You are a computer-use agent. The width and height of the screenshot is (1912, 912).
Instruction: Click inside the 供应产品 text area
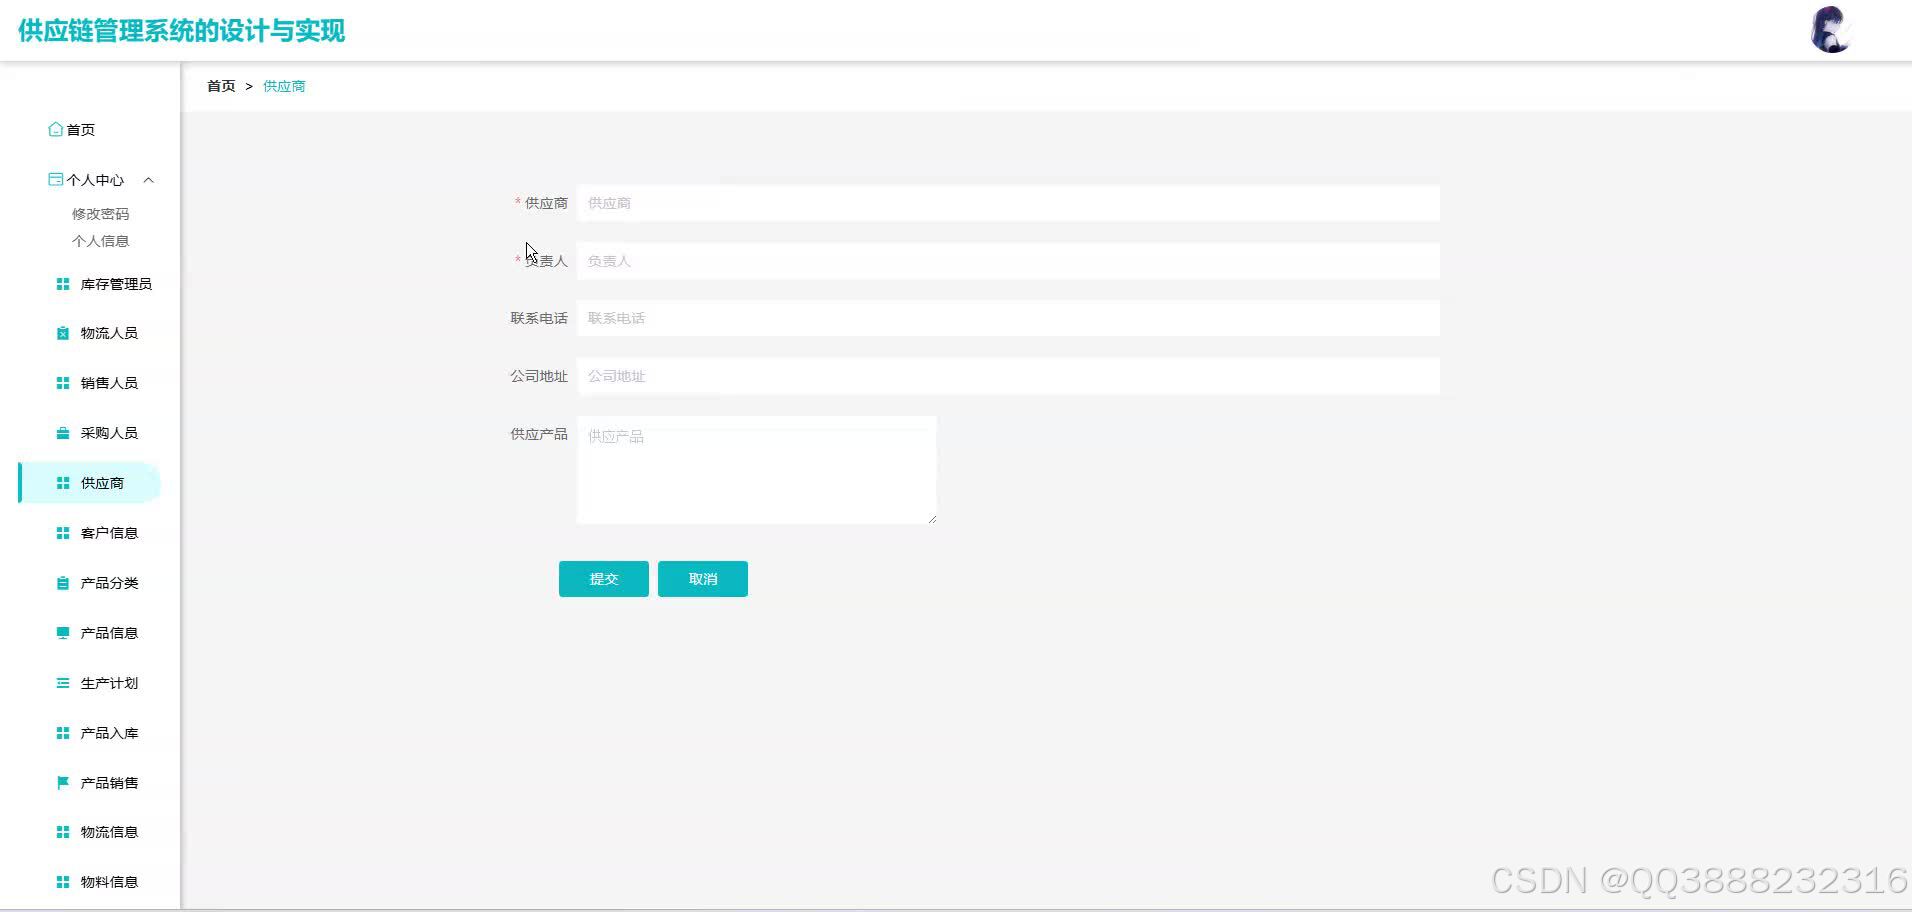(x=757, y=470)
